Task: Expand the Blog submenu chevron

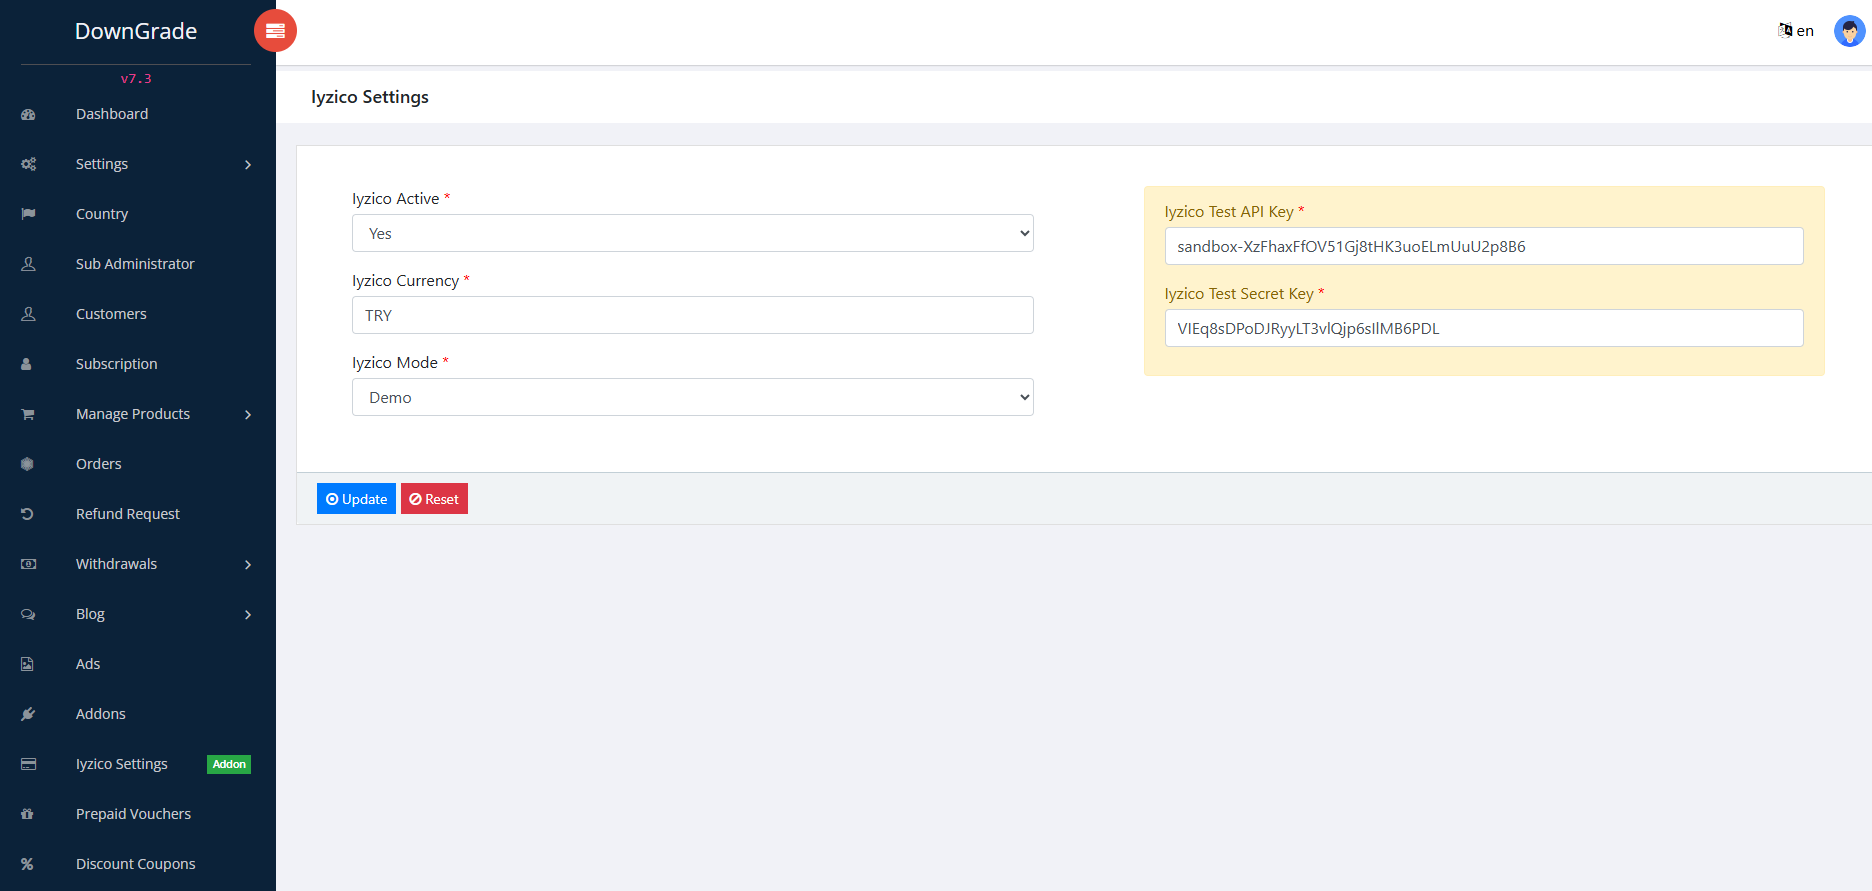Action: [248, 615]
